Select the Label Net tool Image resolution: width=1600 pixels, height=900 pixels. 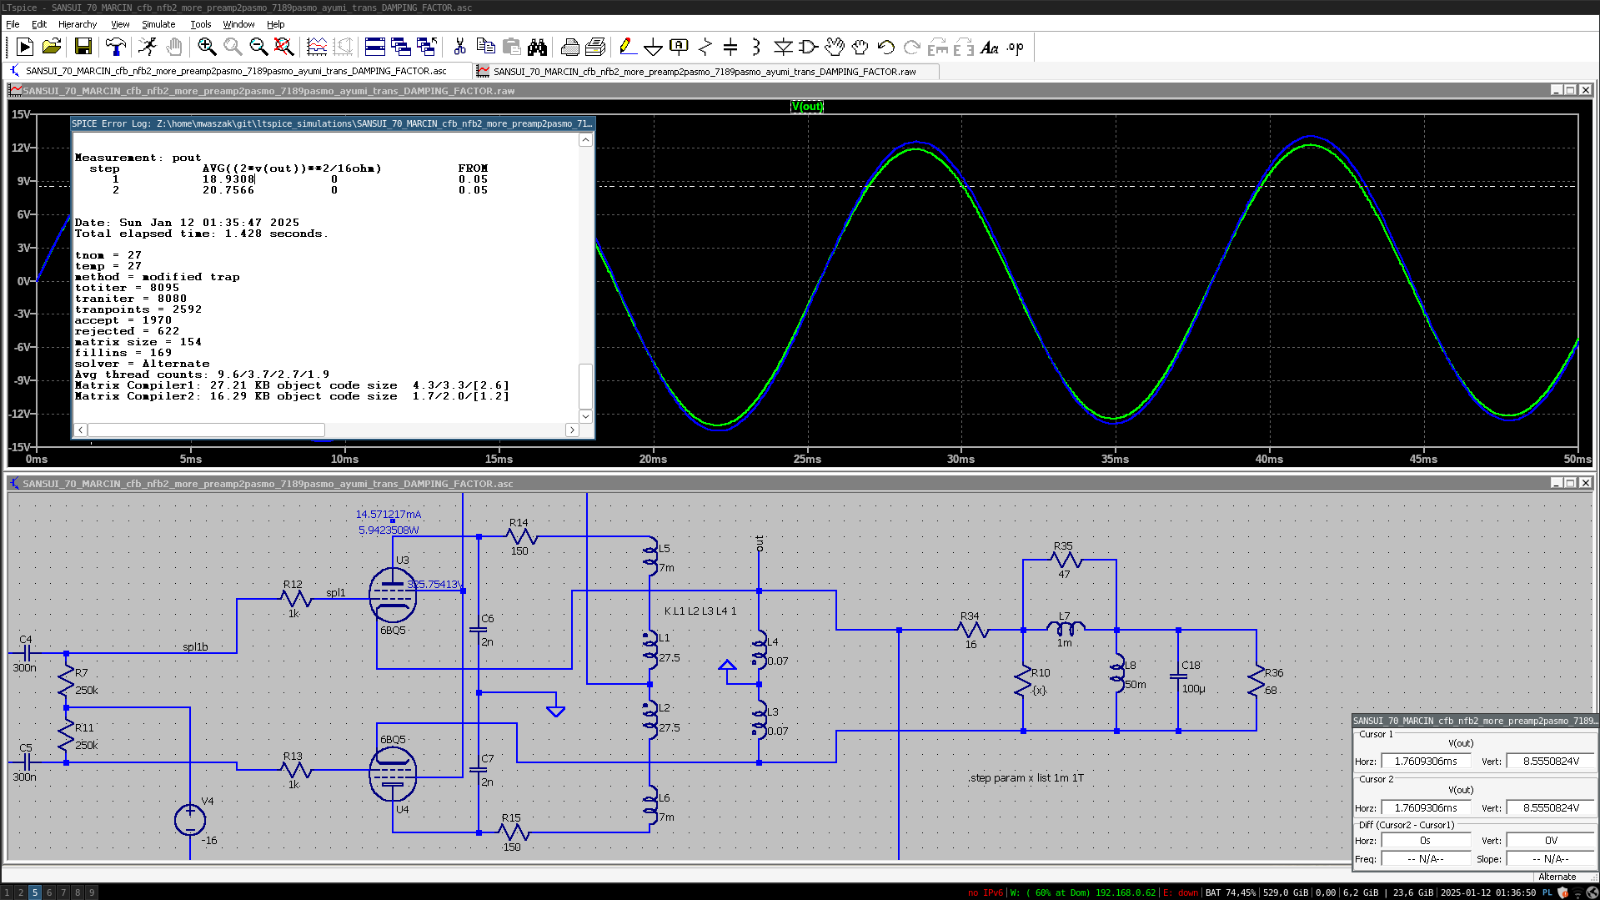(679, 46)
